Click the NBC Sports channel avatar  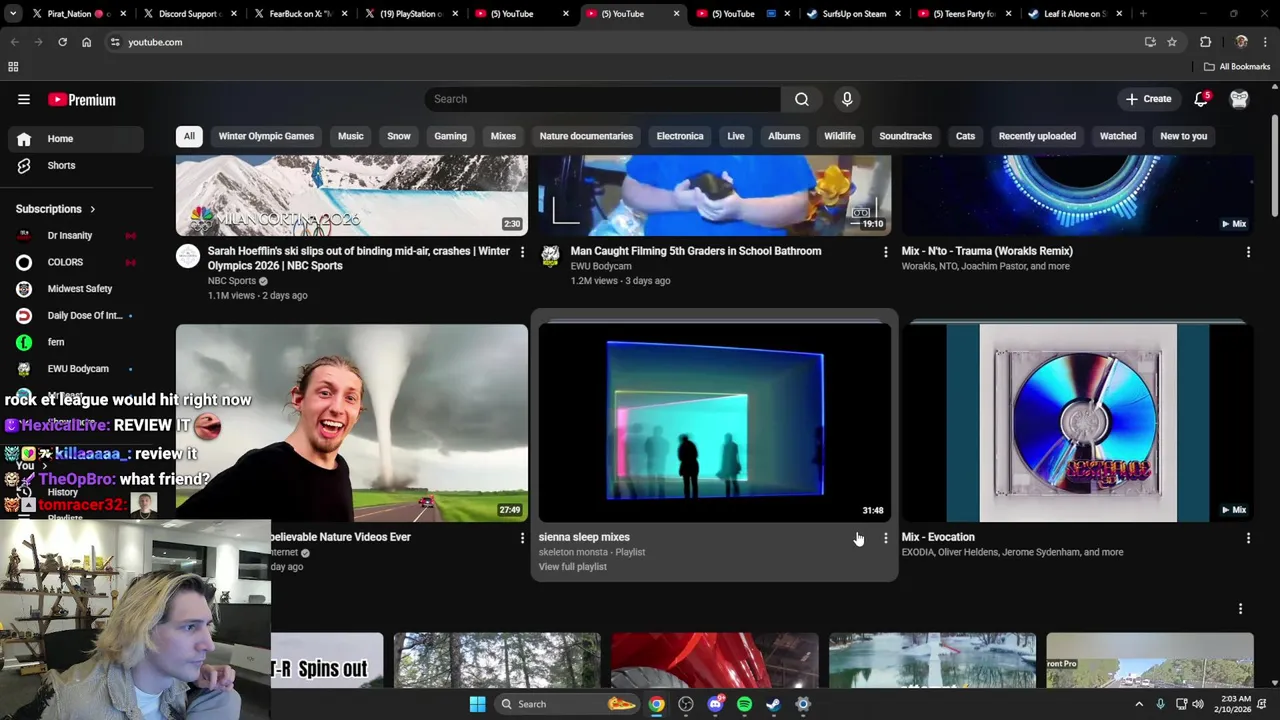click(188, 256)
